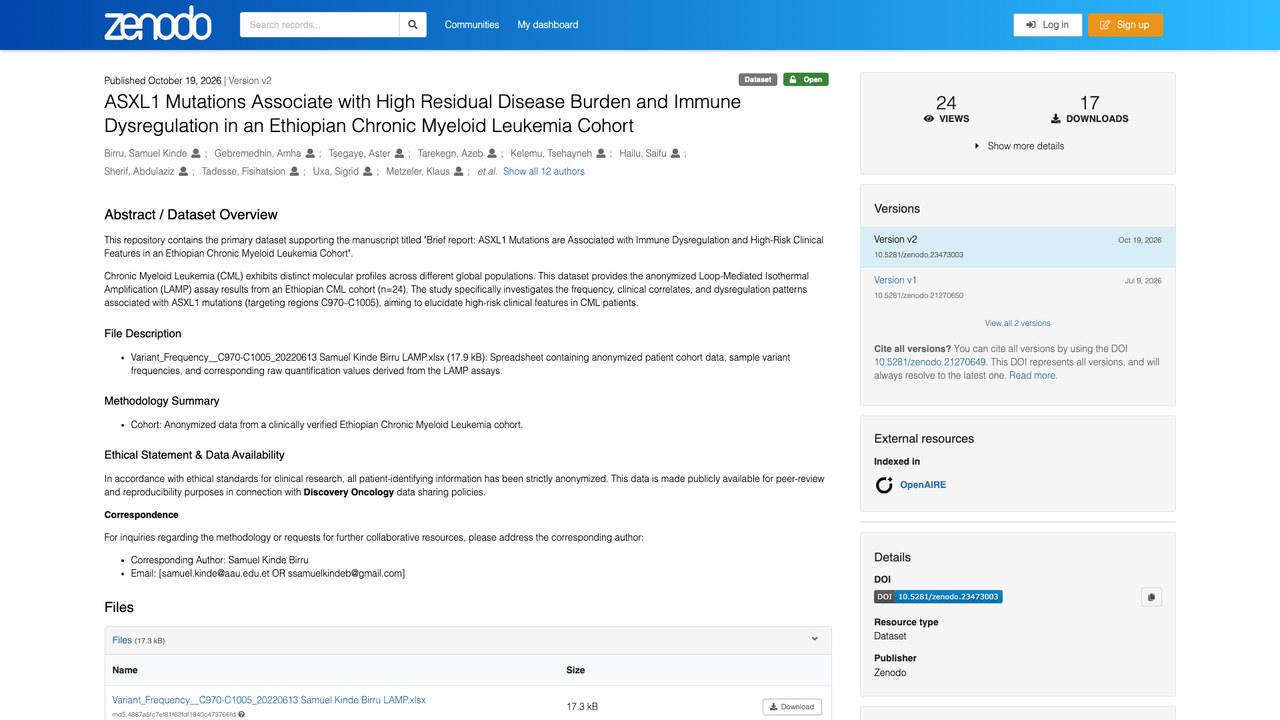Open My dashboard
Image resolution: width=1280 pixels, height=720 pixels.
[x=548, y=25]
